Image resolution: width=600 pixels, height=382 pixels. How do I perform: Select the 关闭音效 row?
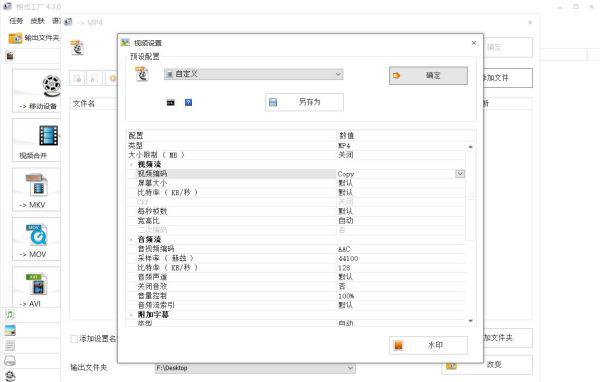[x=296, y=286]
